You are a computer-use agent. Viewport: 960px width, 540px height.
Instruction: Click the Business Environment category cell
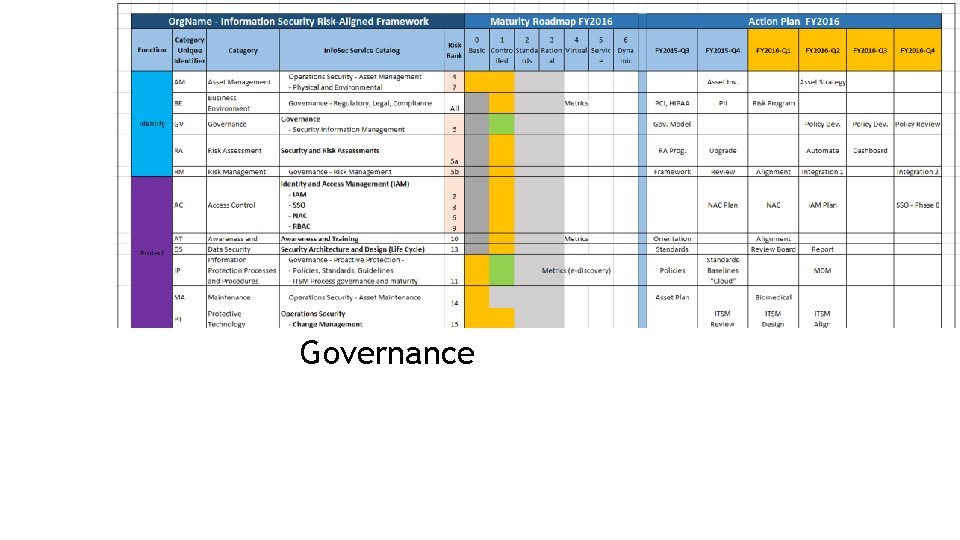(242, 103)
